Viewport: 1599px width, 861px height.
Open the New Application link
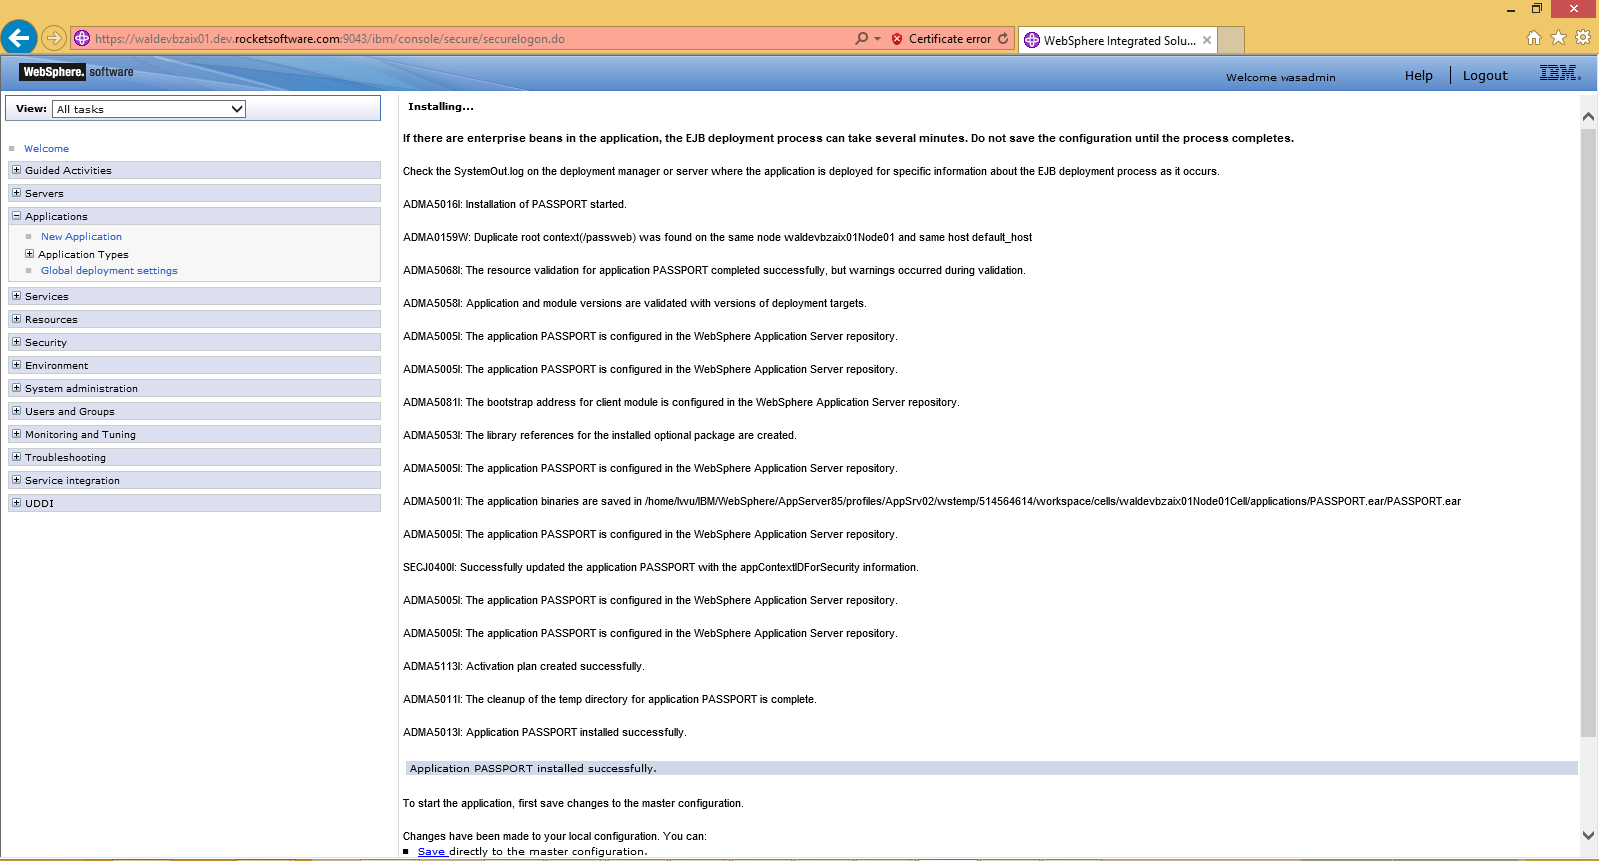(81, 237)
